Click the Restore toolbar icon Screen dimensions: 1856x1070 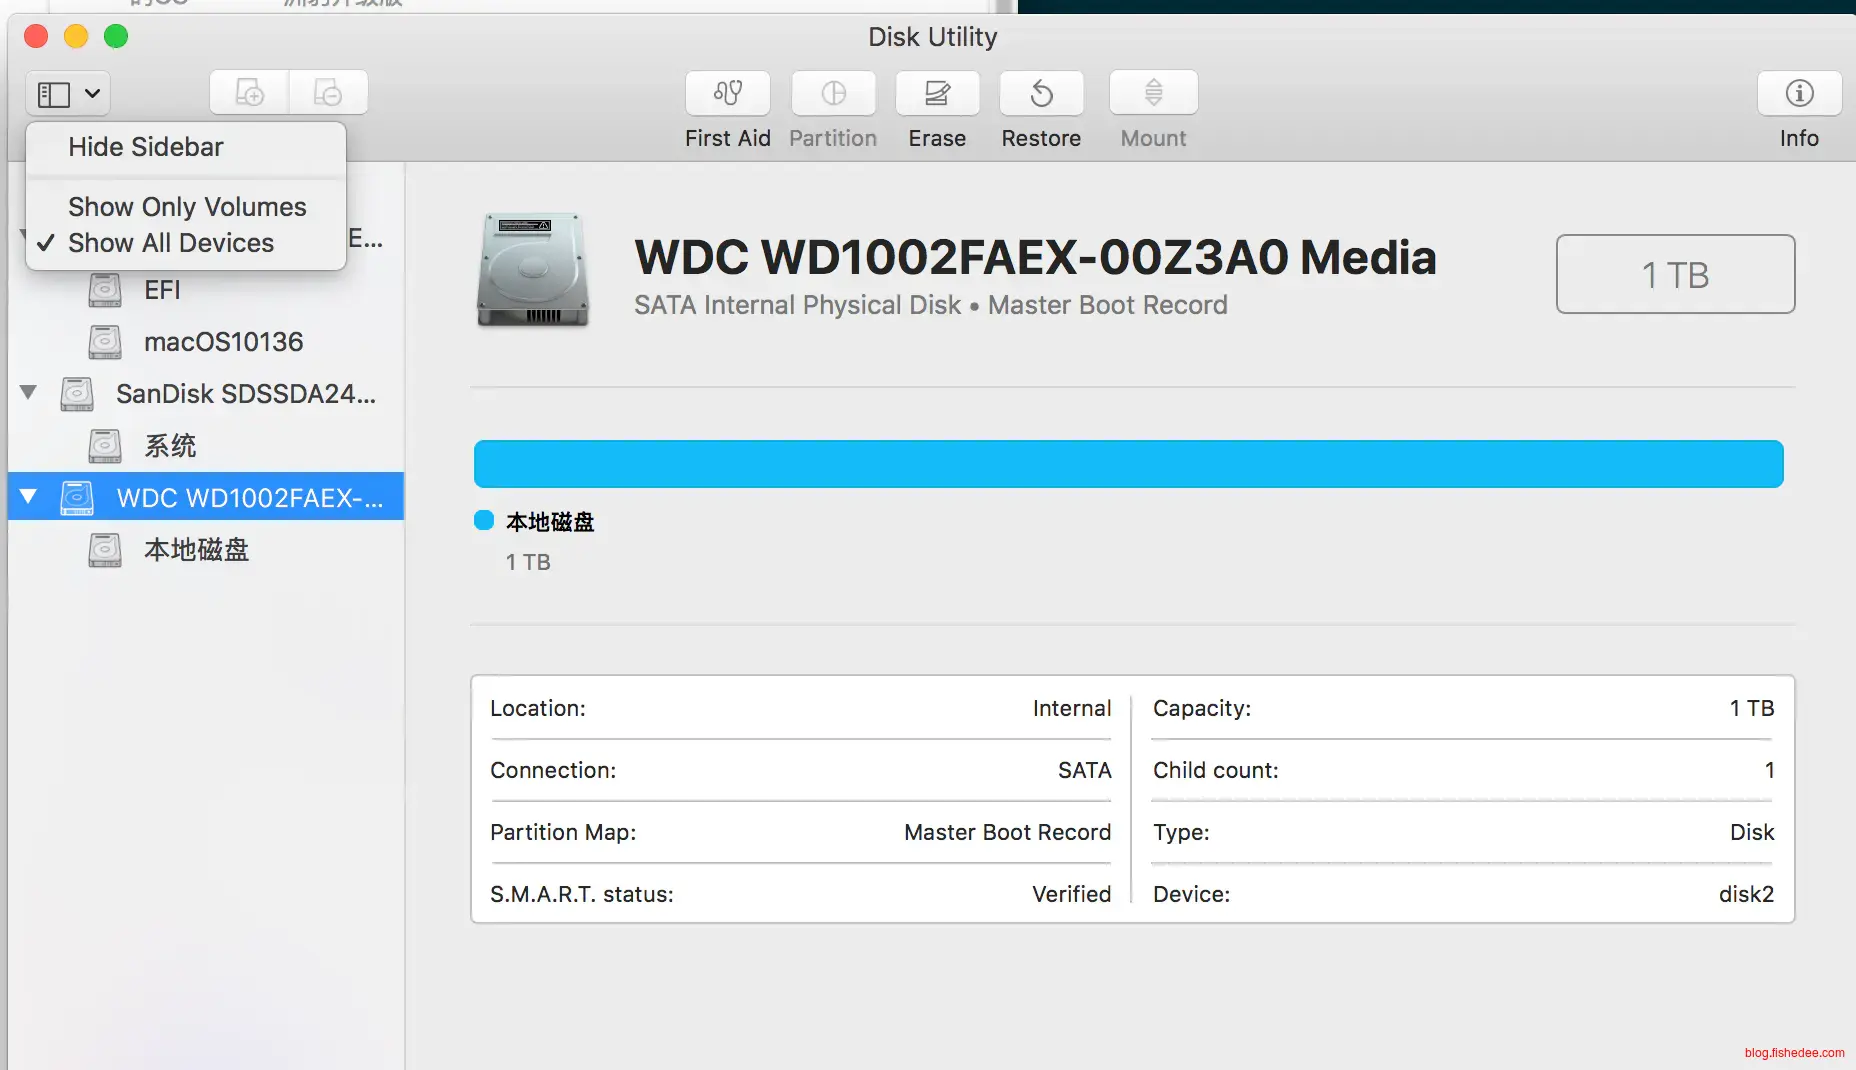coord(1041,94)
